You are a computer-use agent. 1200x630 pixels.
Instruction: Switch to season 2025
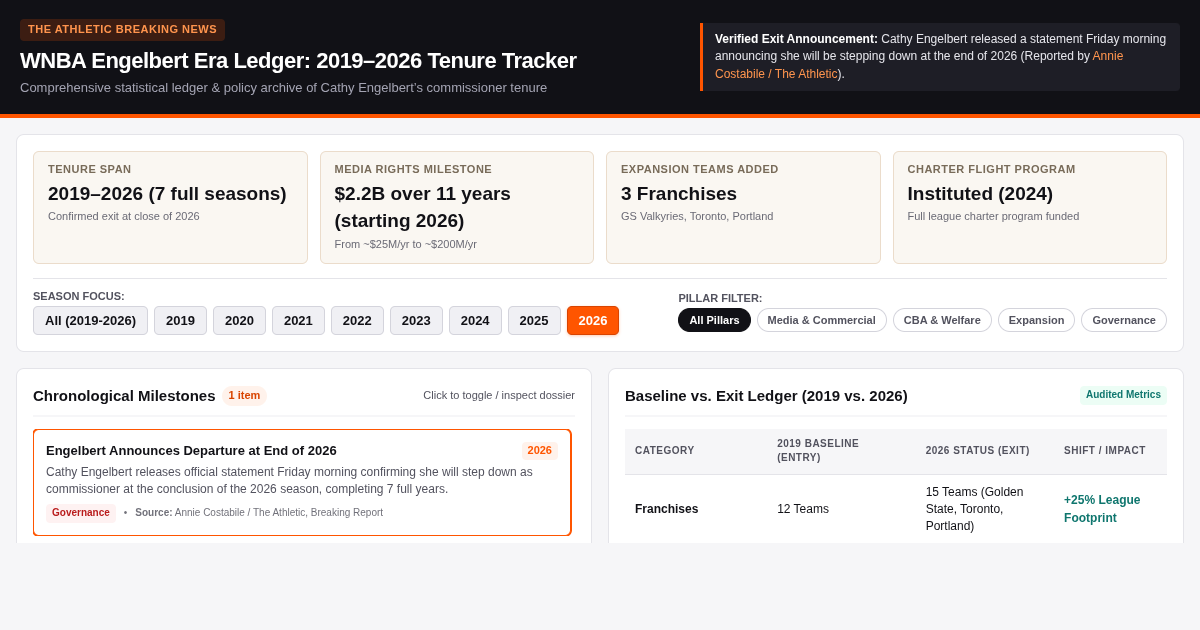point(534,320)
